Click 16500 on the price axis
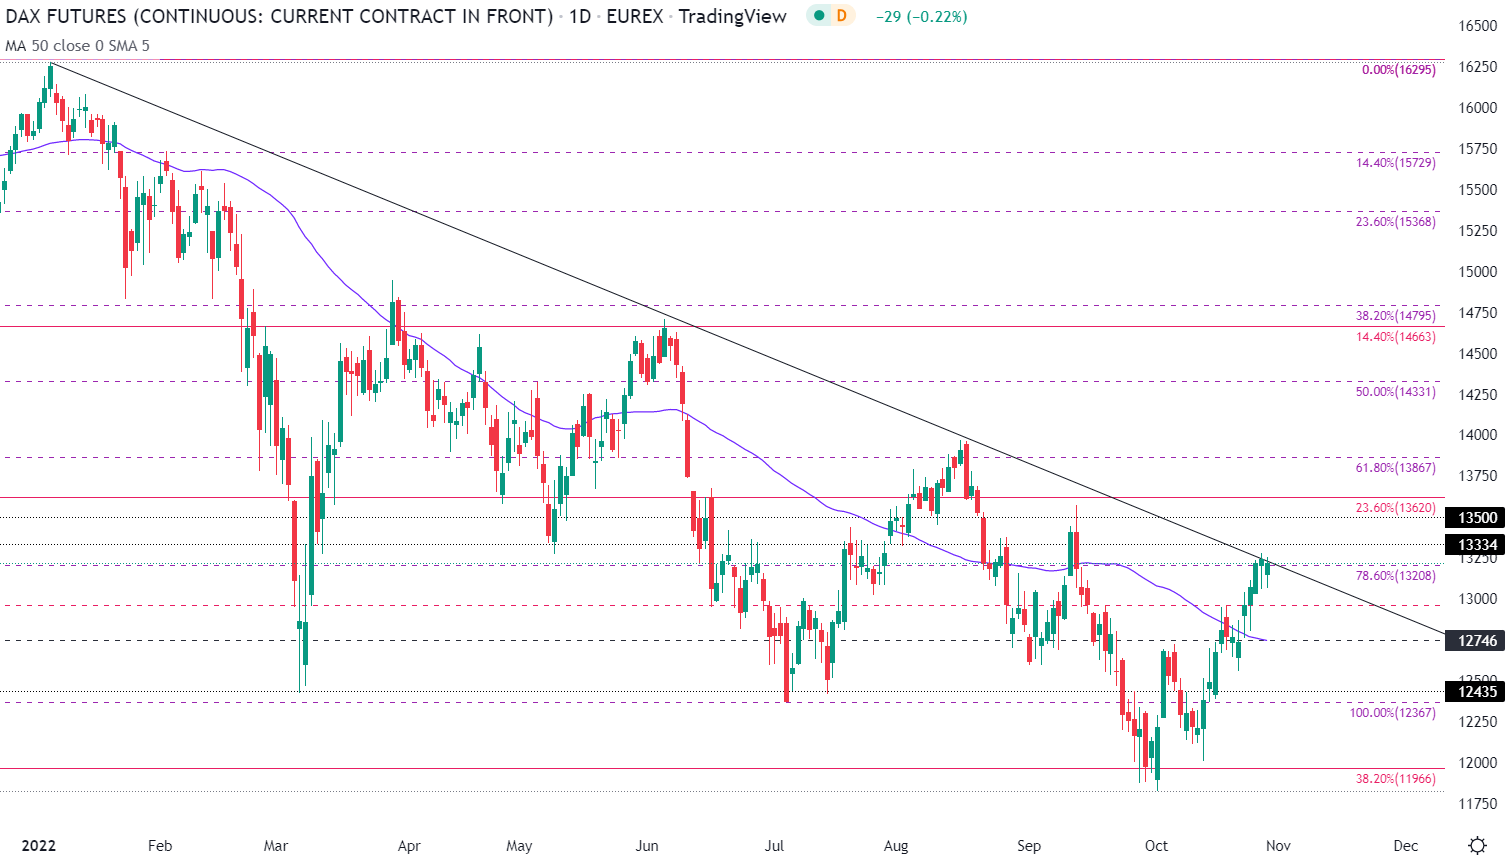Viewport: 1506px width, 857px height. point(1477,26)
